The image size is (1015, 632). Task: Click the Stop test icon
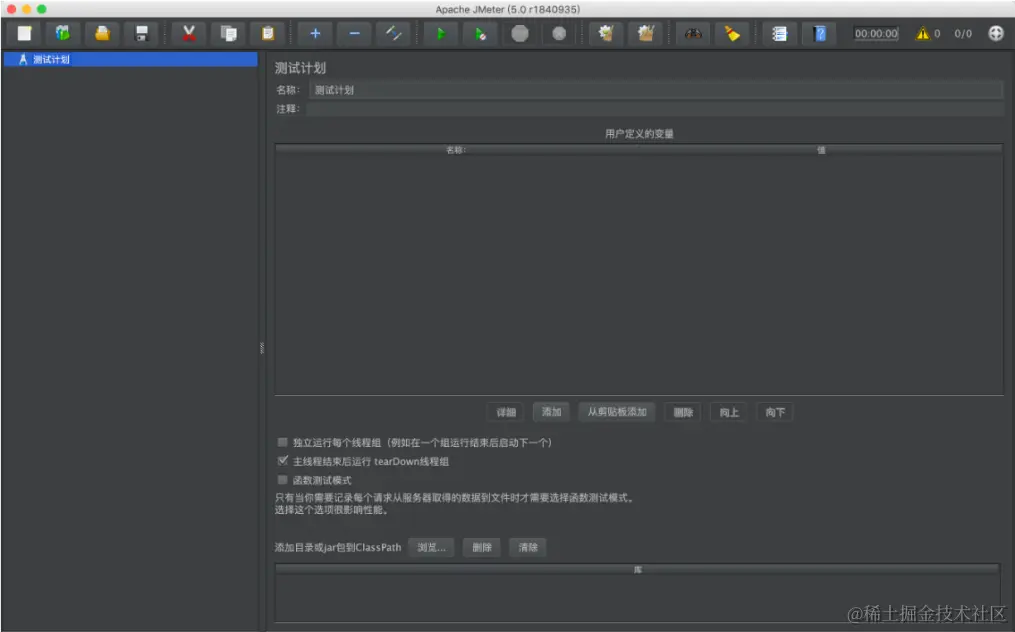[x=520, y=33]
